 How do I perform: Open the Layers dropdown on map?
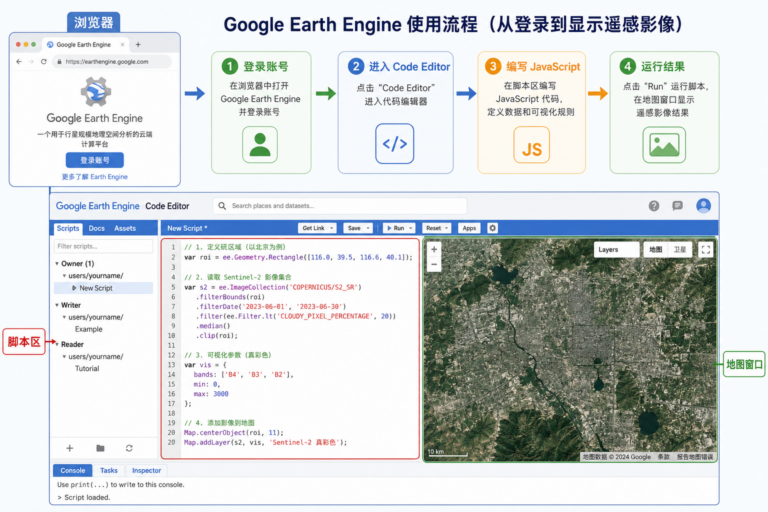[x=616, y=250]
